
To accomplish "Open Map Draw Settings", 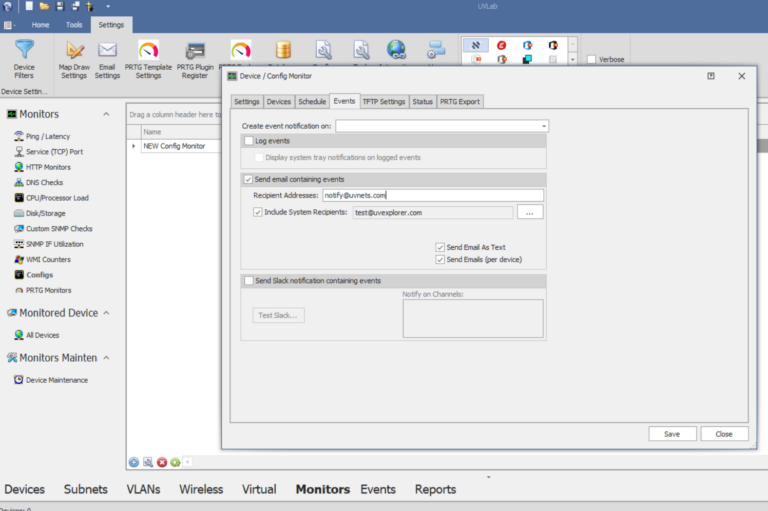I will 74,59.
